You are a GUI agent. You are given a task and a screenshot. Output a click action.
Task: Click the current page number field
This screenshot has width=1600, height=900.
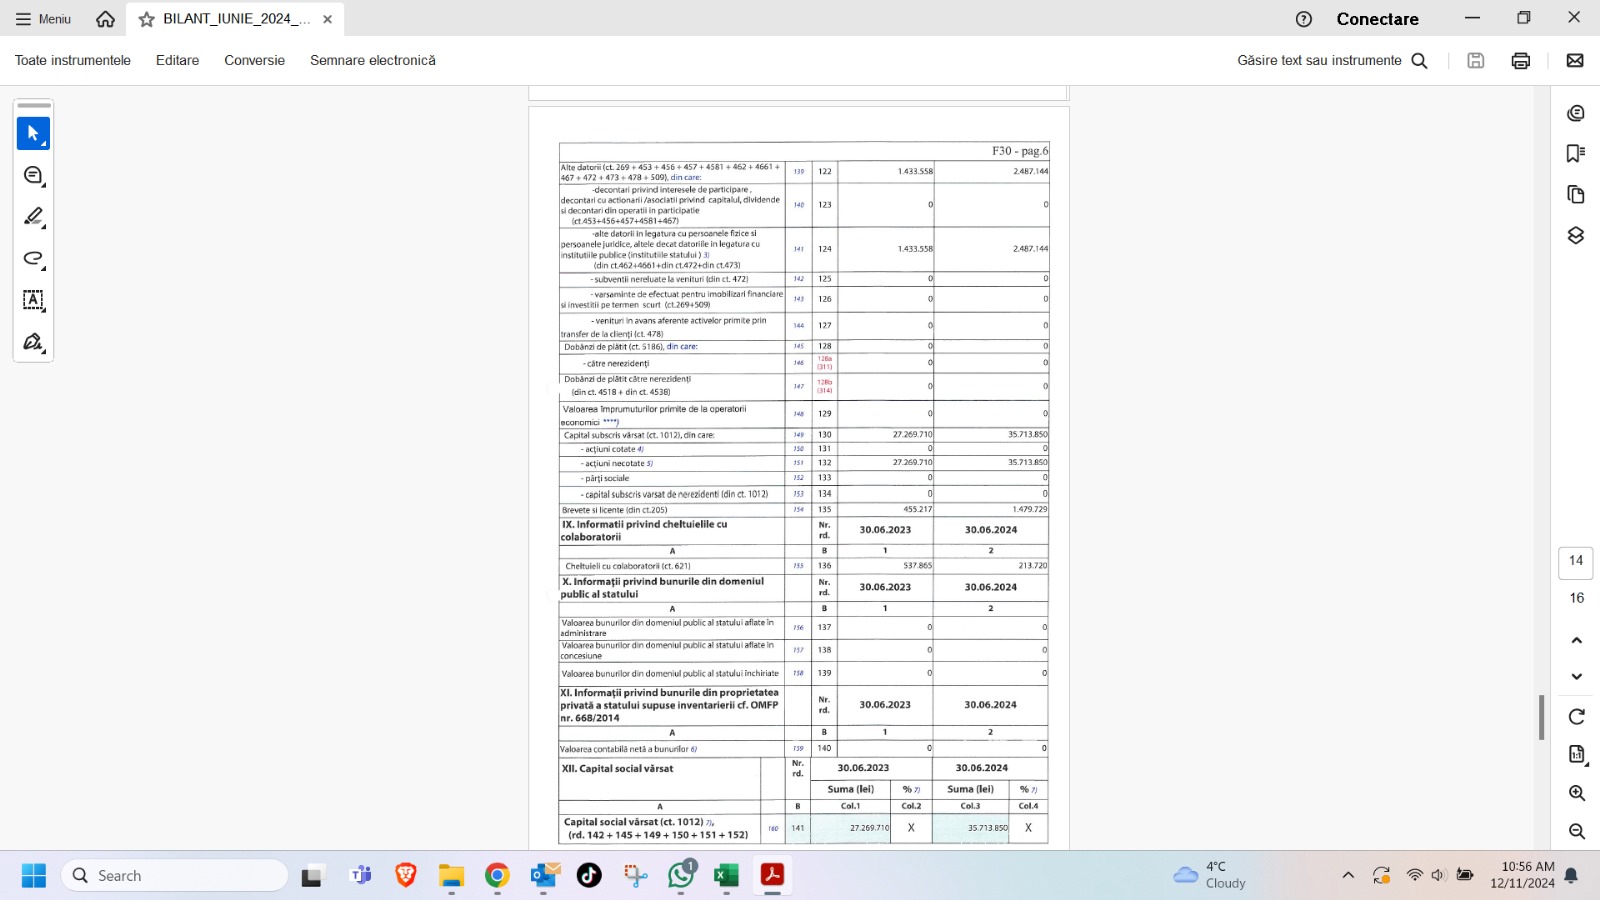pyautogui.click(x=1576, y=561)
